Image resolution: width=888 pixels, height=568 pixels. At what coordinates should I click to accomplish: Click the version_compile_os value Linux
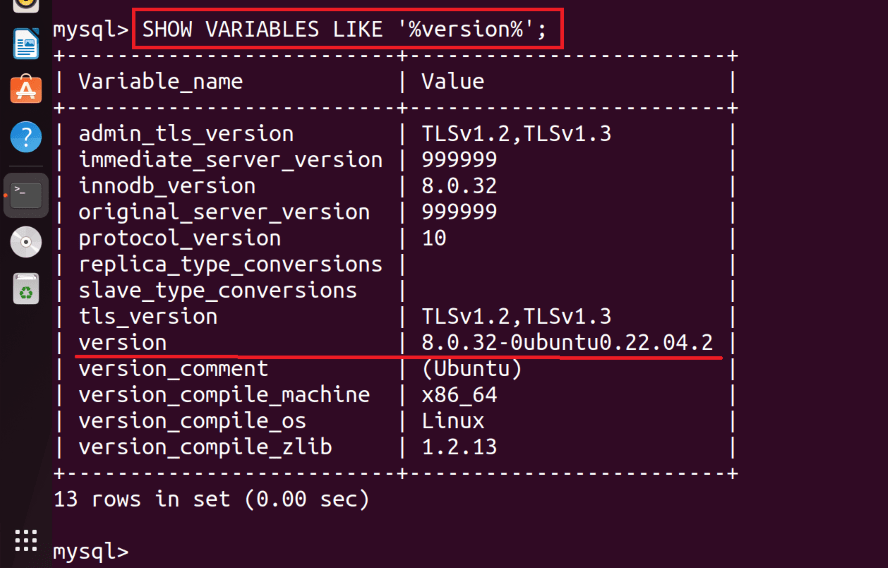[x=453, y=421]
